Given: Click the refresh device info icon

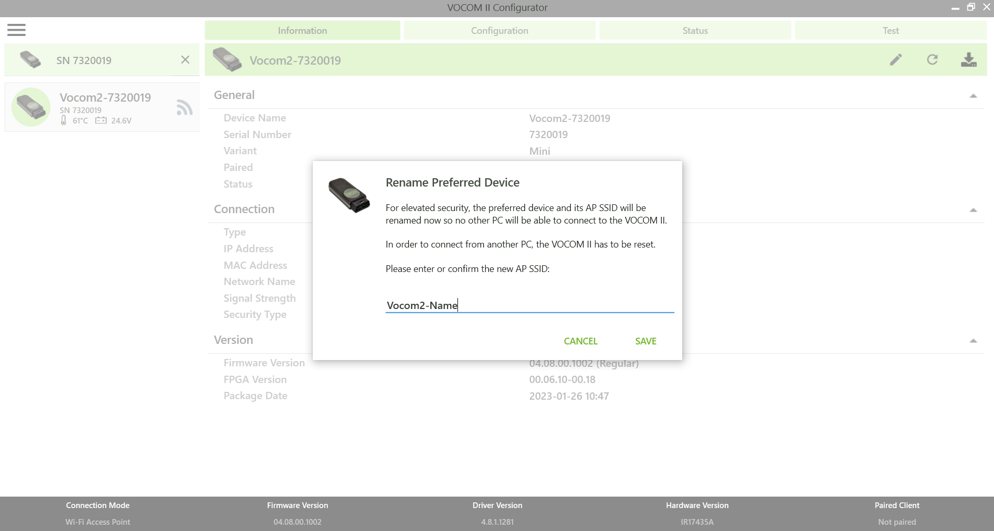Looking at the screenshot, I should click(932, 60).
